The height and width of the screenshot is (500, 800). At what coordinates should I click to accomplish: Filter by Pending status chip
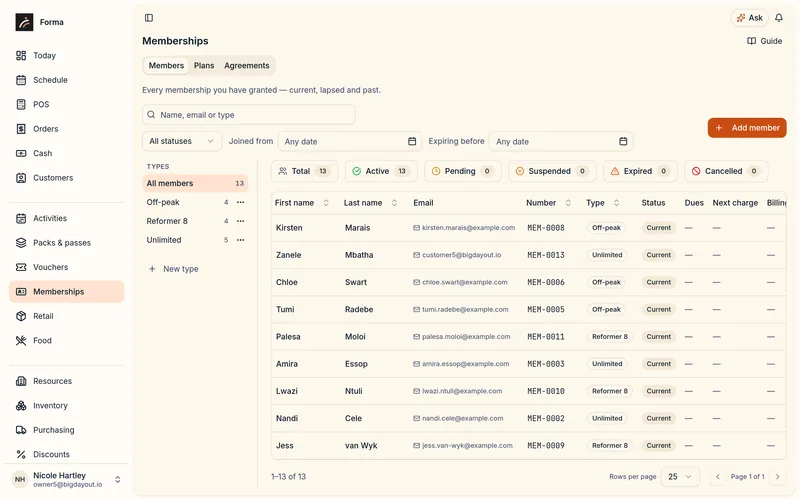click(x=463, y=171)
